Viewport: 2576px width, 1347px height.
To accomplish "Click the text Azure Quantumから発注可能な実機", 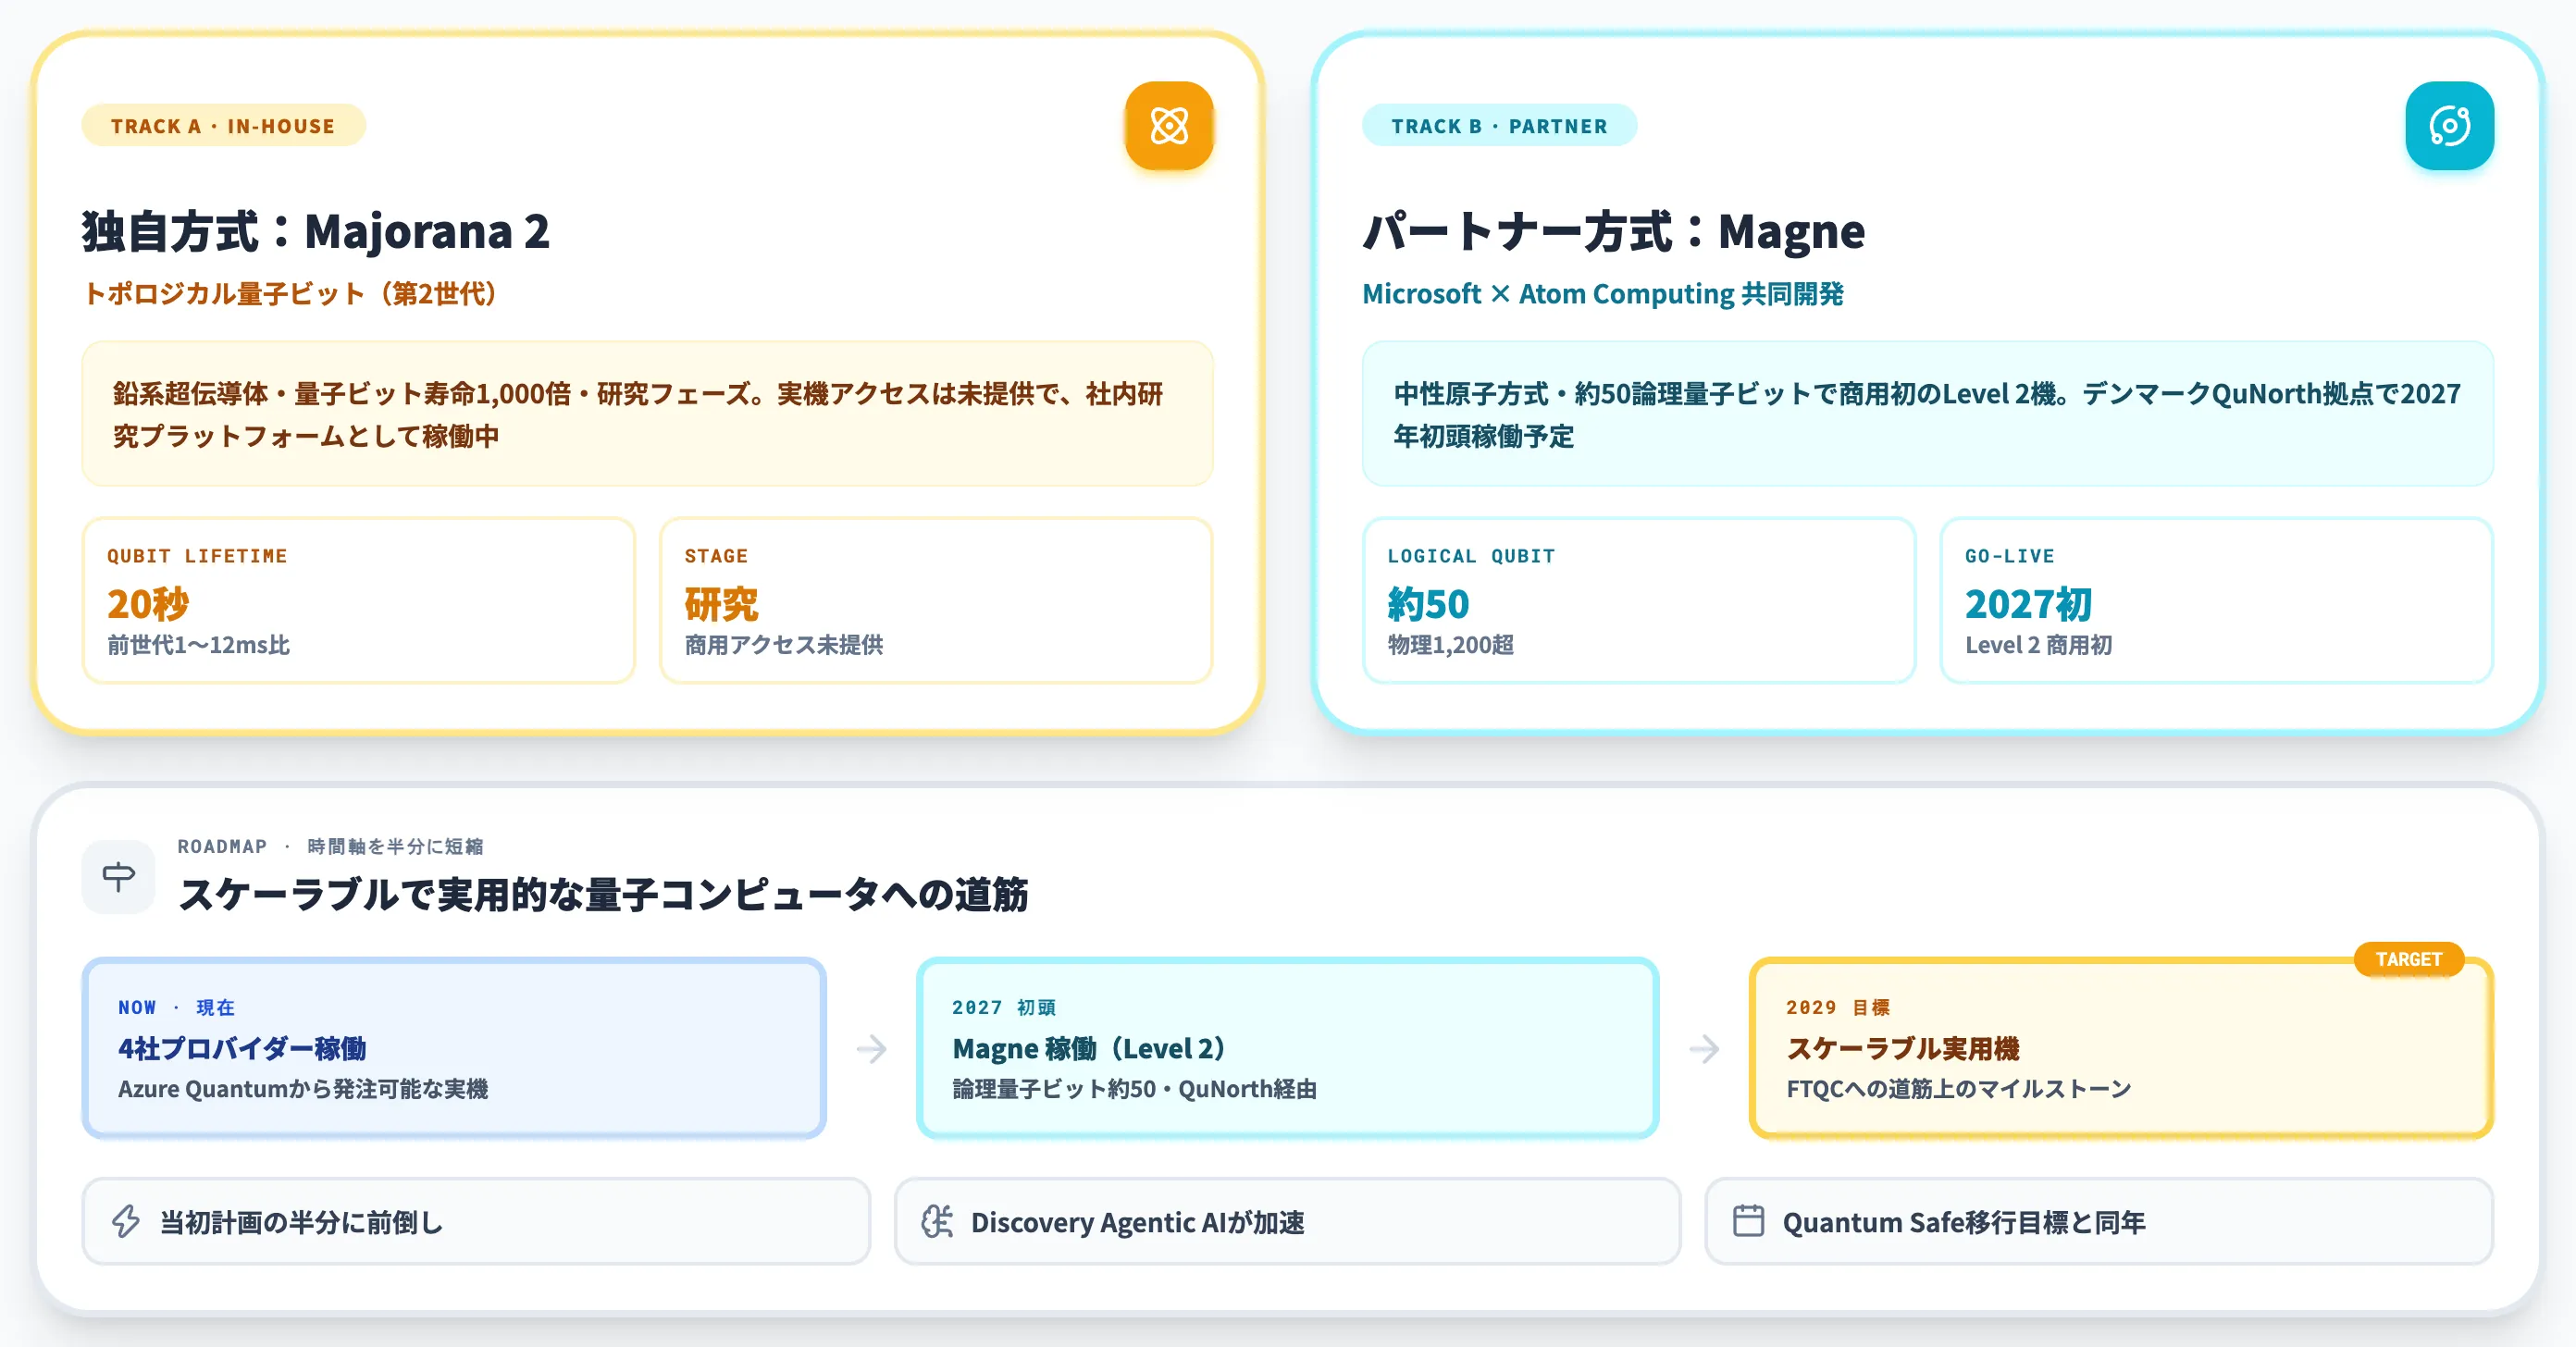I will tap(303, 1089).
